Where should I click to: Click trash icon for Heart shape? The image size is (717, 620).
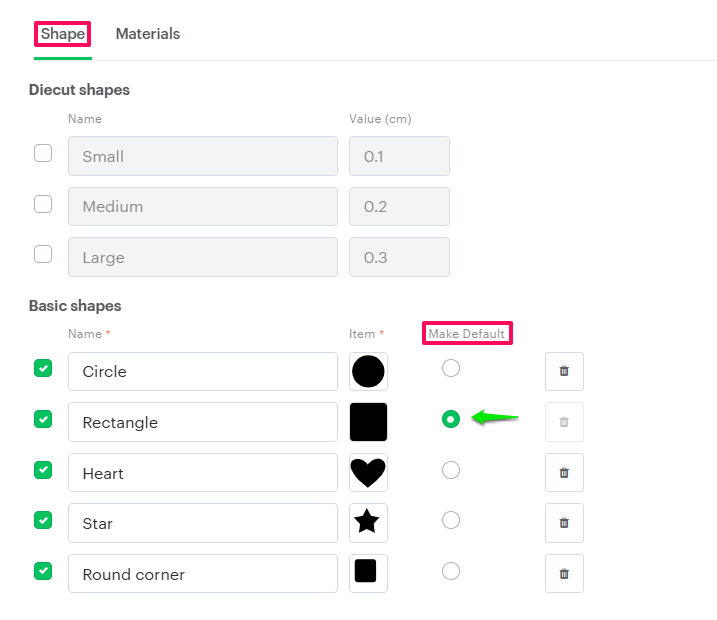coord(564,472)
